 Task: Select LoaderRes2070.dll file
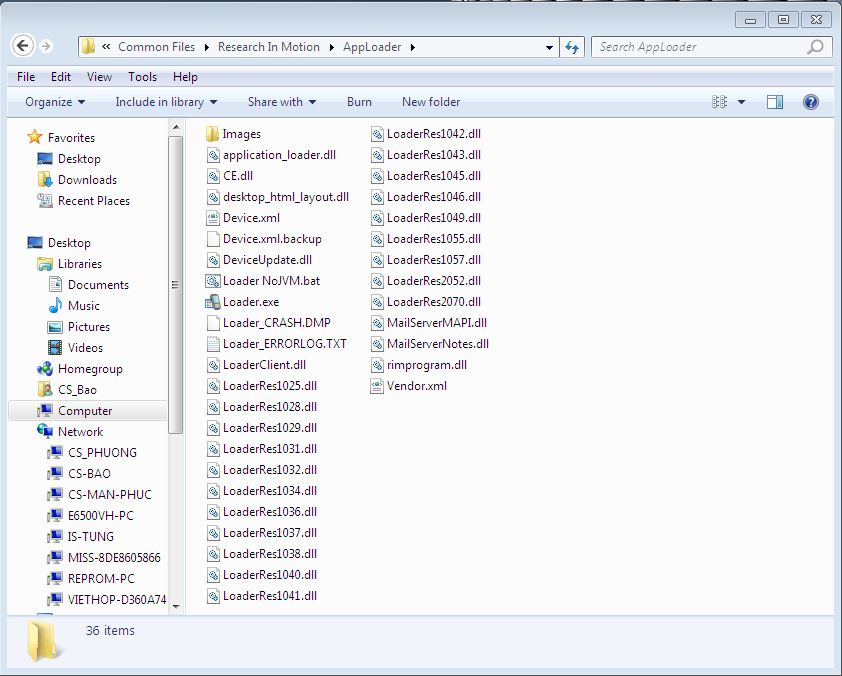tap(426, 302)
